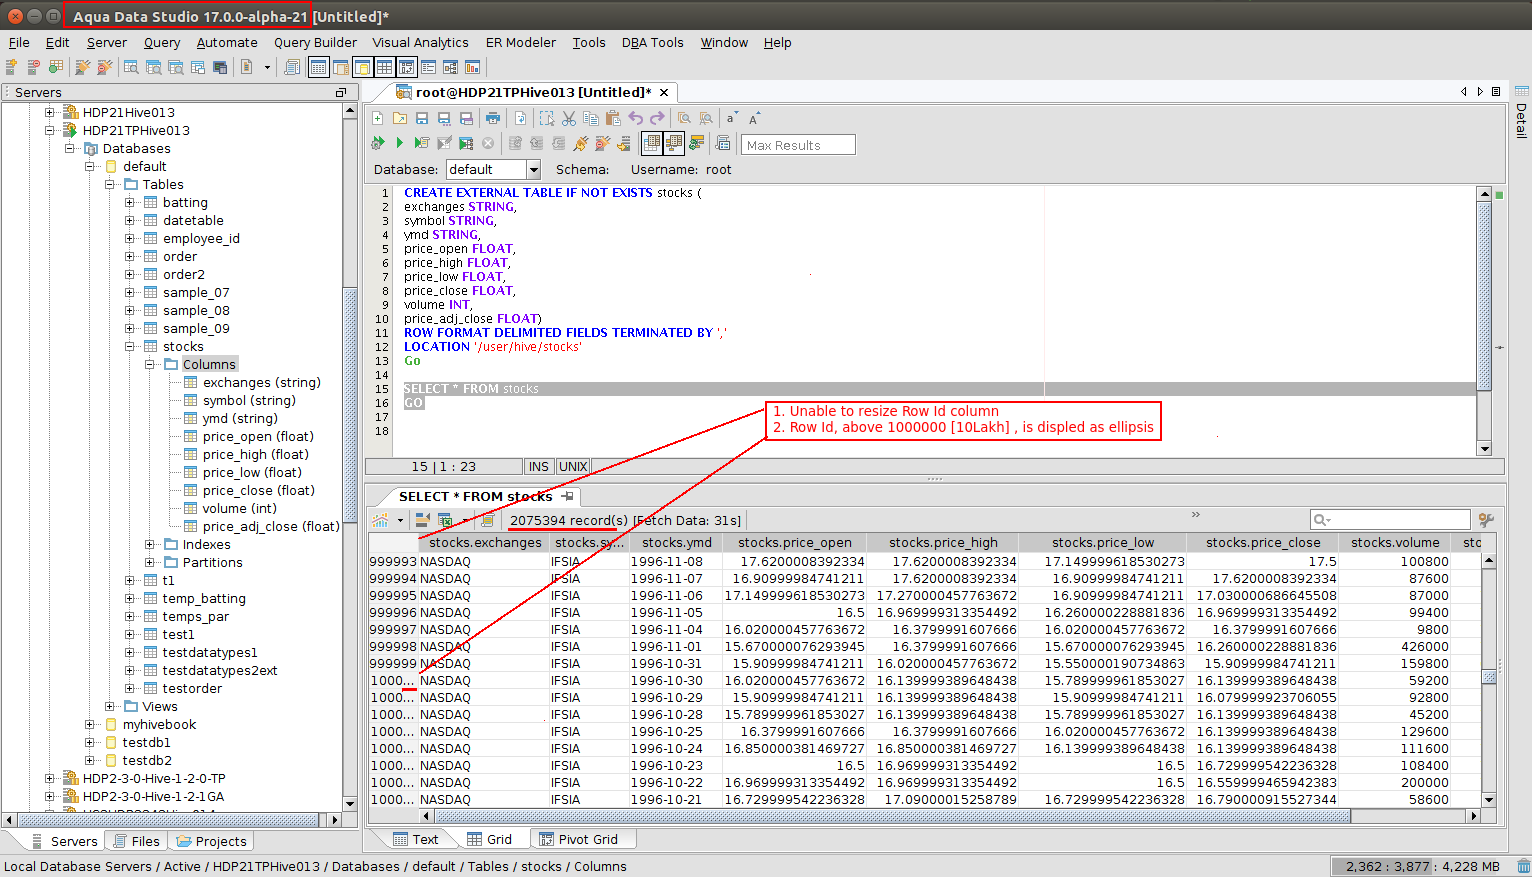Click the Register Server icon in main toolbar
1532x877 pixels.
click(x=12, y=68)
